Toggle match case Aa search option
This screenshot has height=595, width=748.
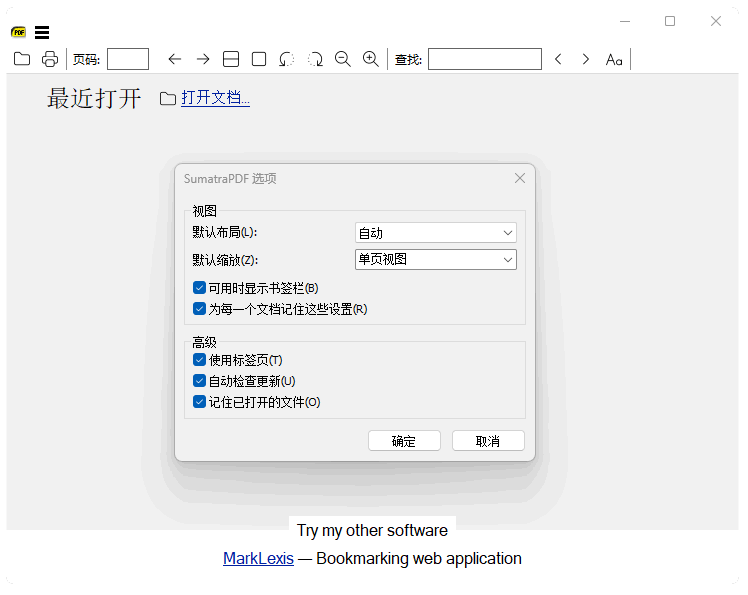[614, 59]
